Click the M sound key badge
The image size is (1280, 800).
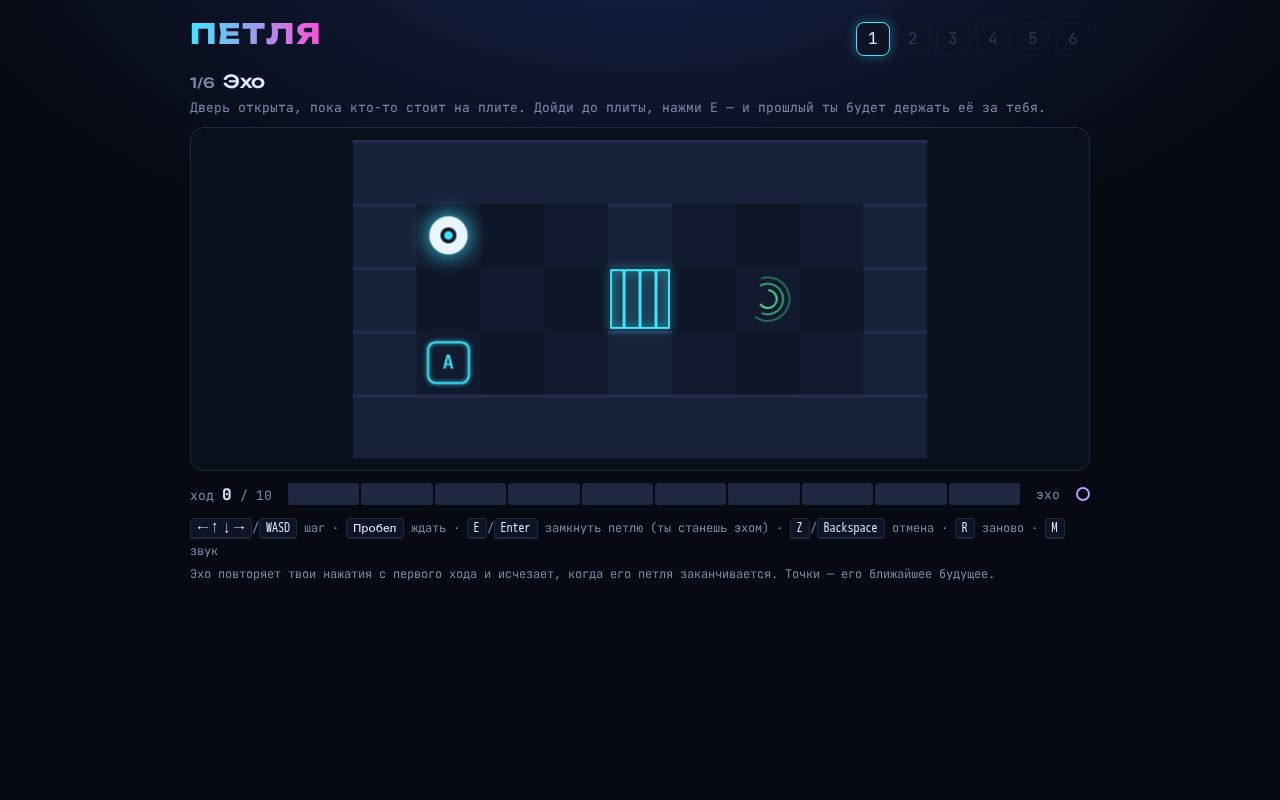point(1055,528)
